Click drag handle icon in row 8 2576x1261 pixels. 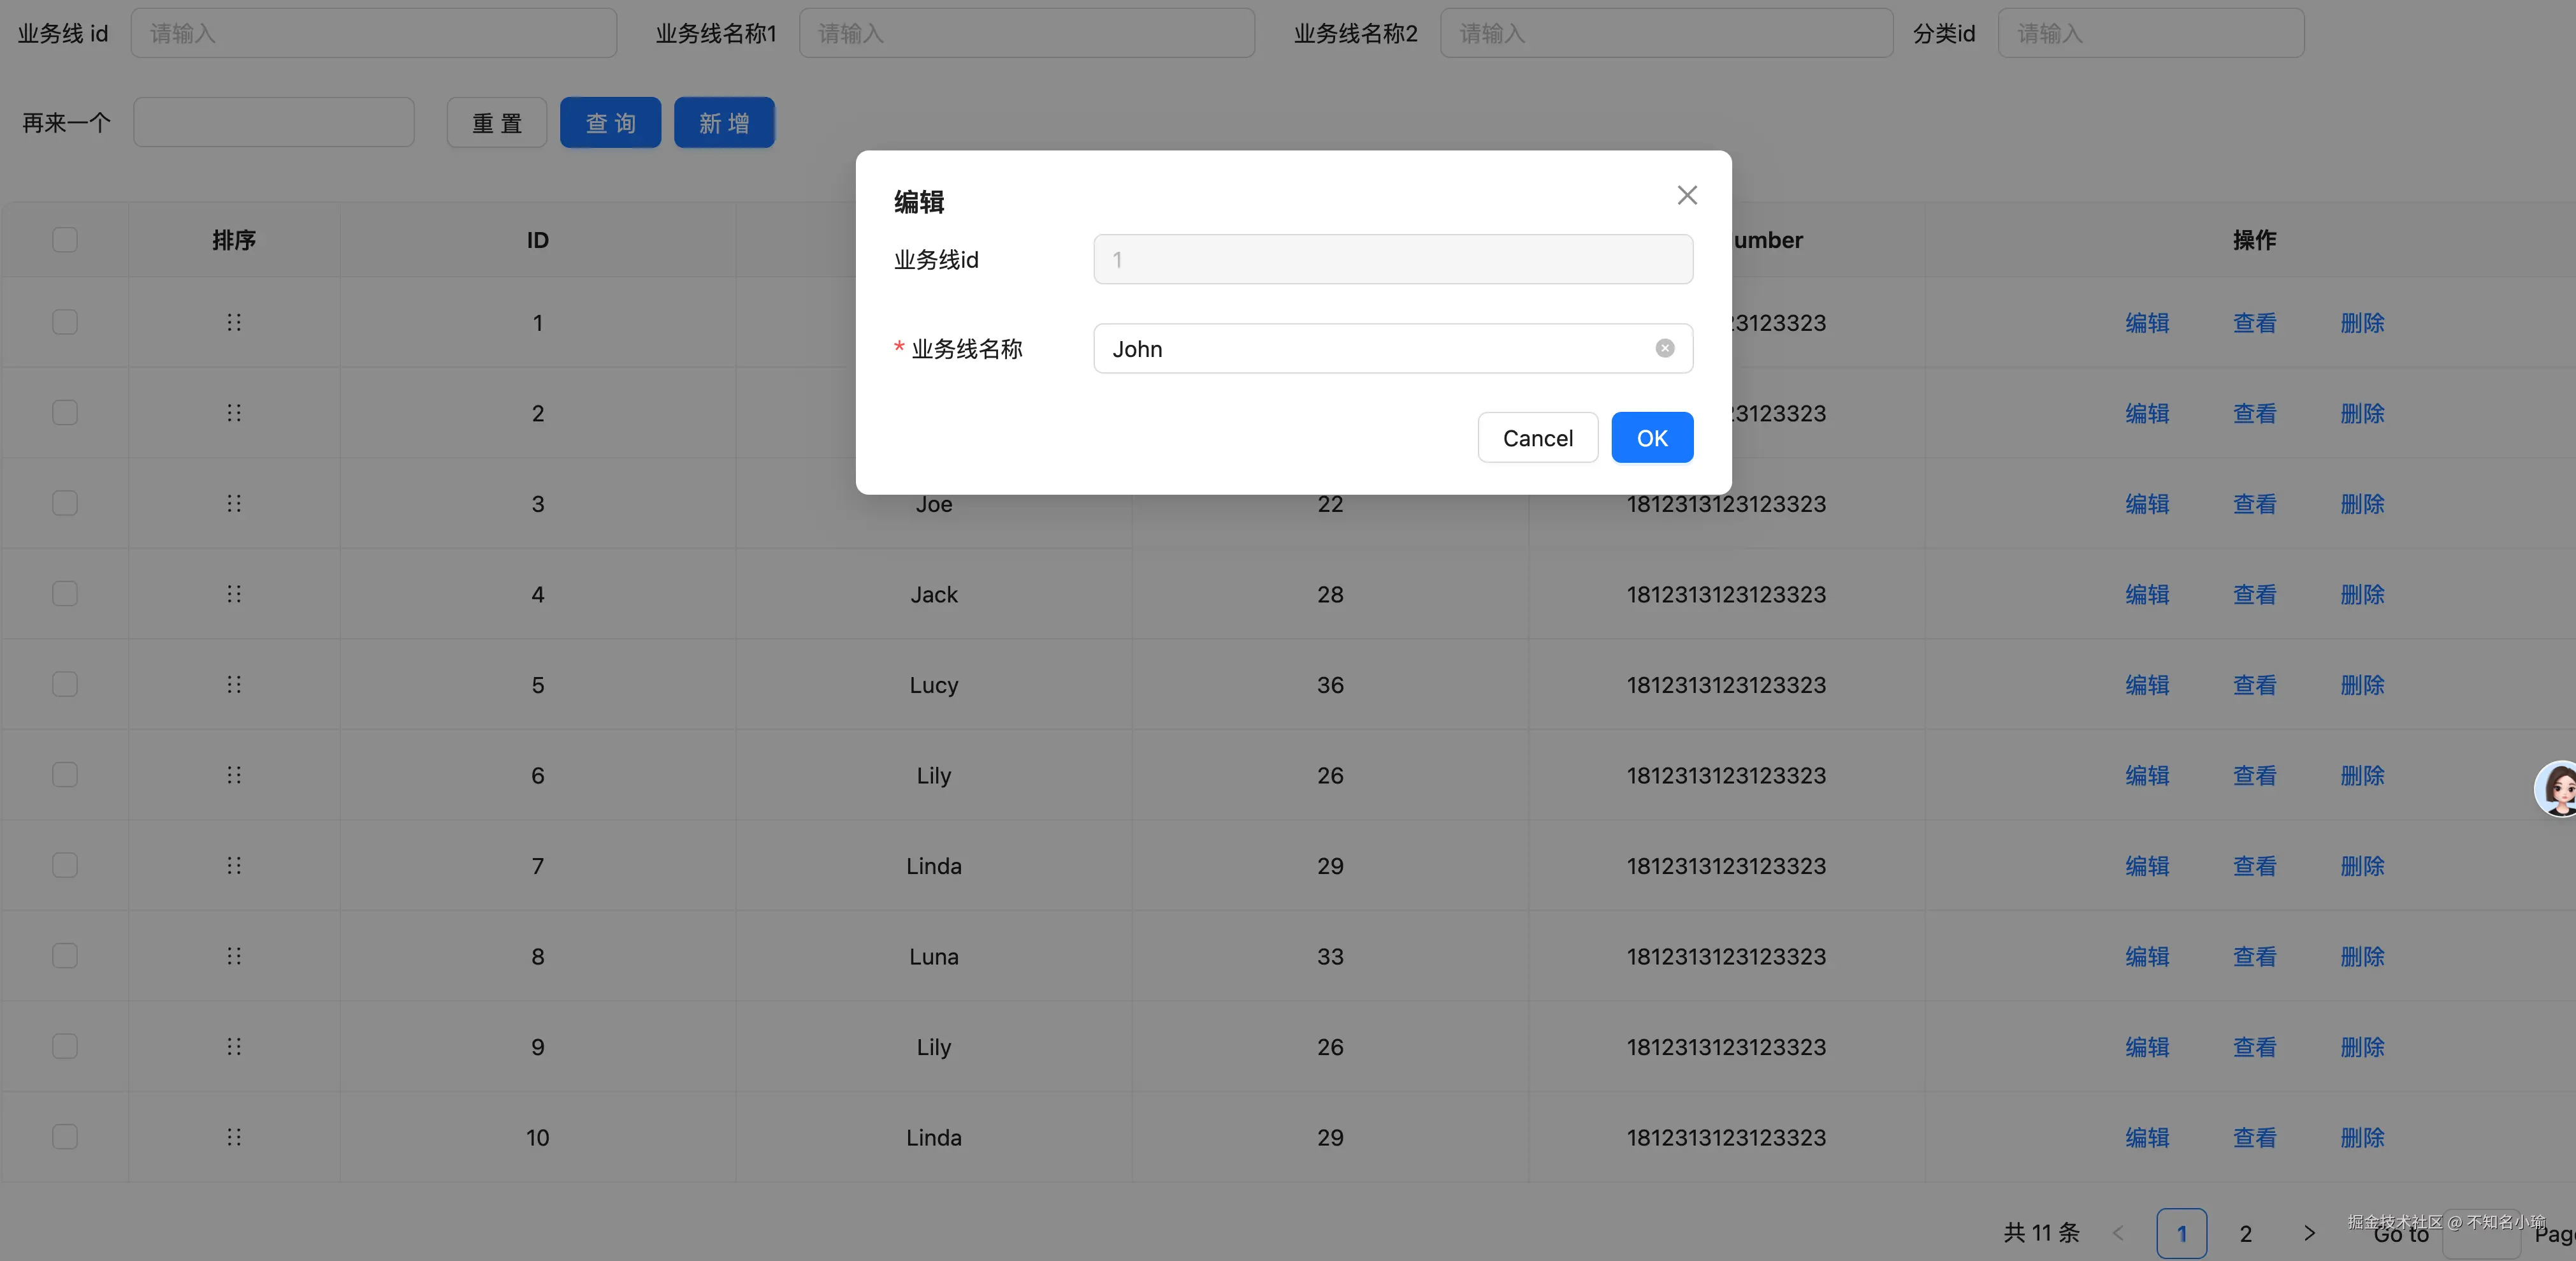[x=234, y=956]
